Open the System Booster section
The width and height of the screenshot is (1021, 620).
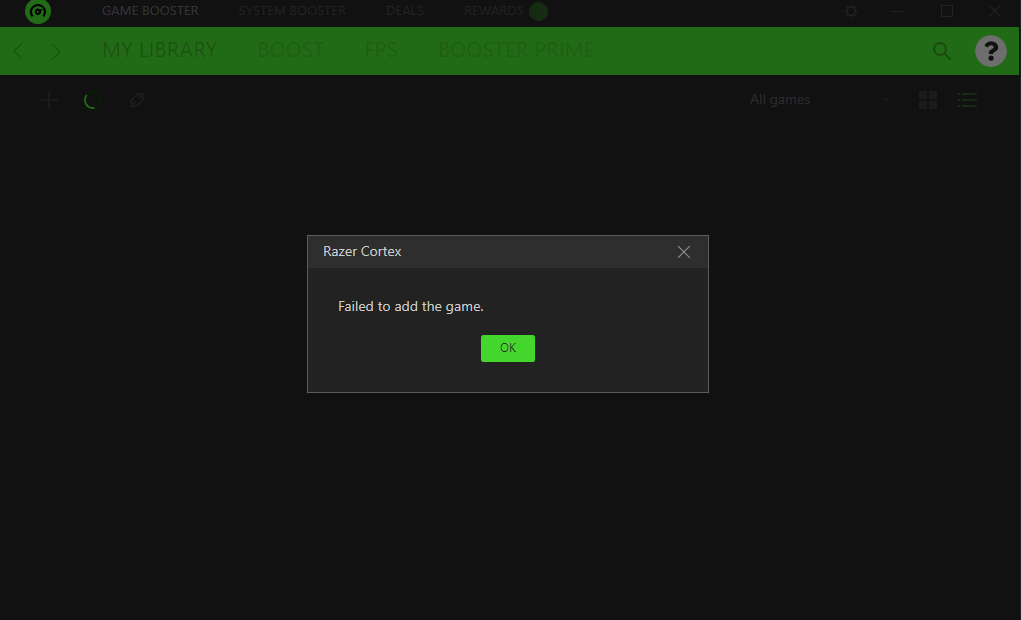point(292,11)
